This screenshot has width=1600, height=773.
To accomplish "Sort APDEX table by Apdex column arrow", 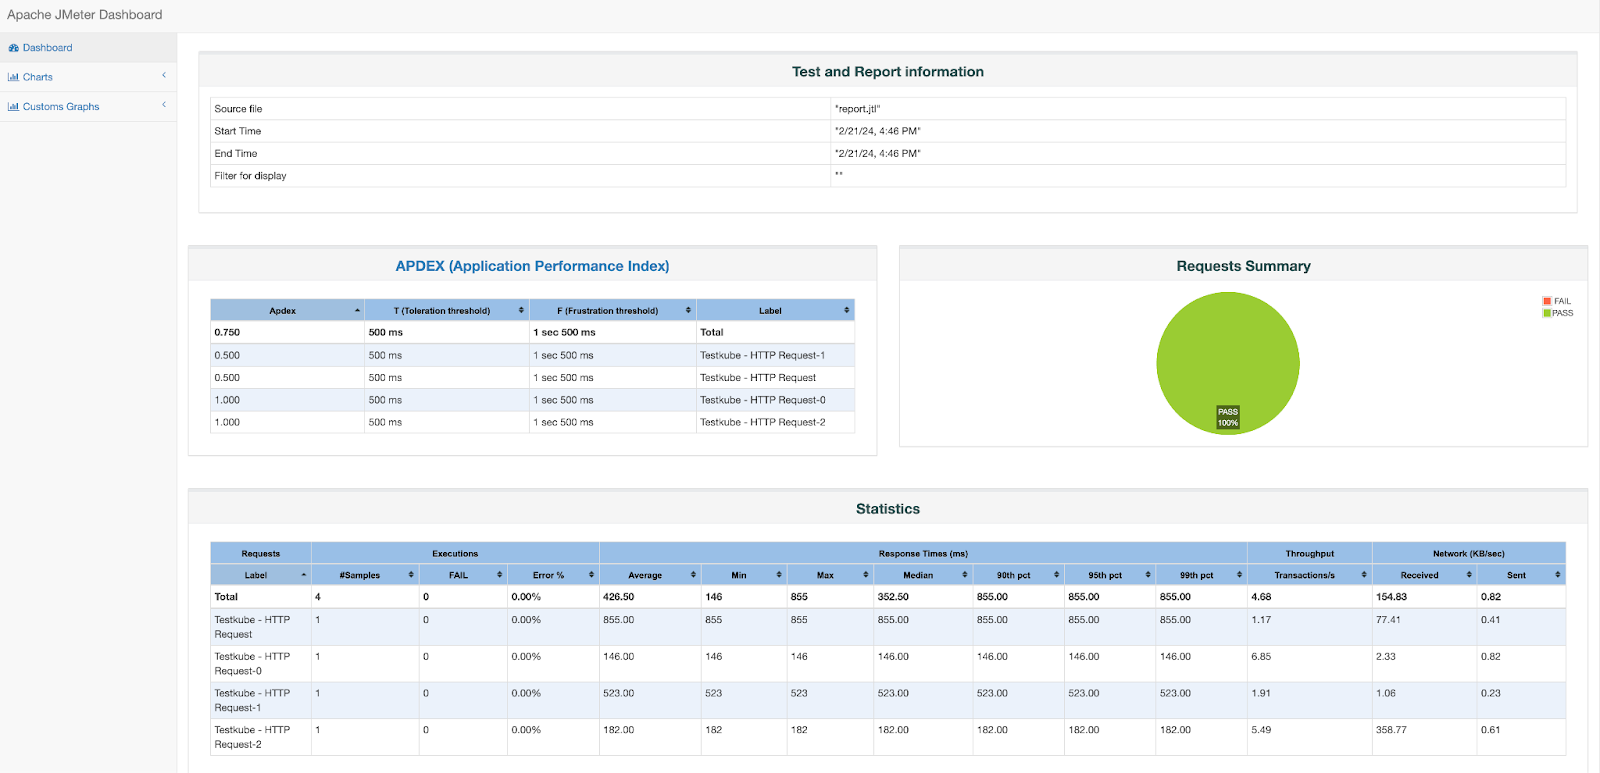I will (357, 311).
